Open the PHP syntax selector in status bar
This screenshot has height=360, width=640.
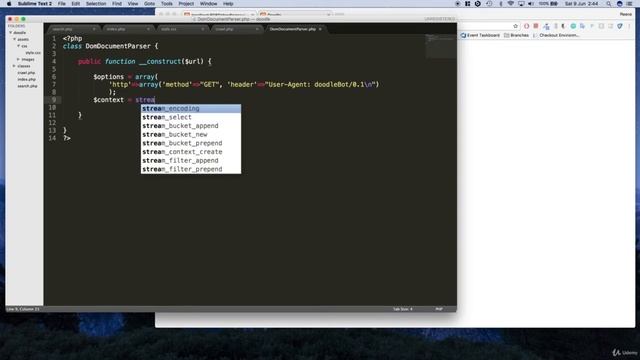coord(439,309)
